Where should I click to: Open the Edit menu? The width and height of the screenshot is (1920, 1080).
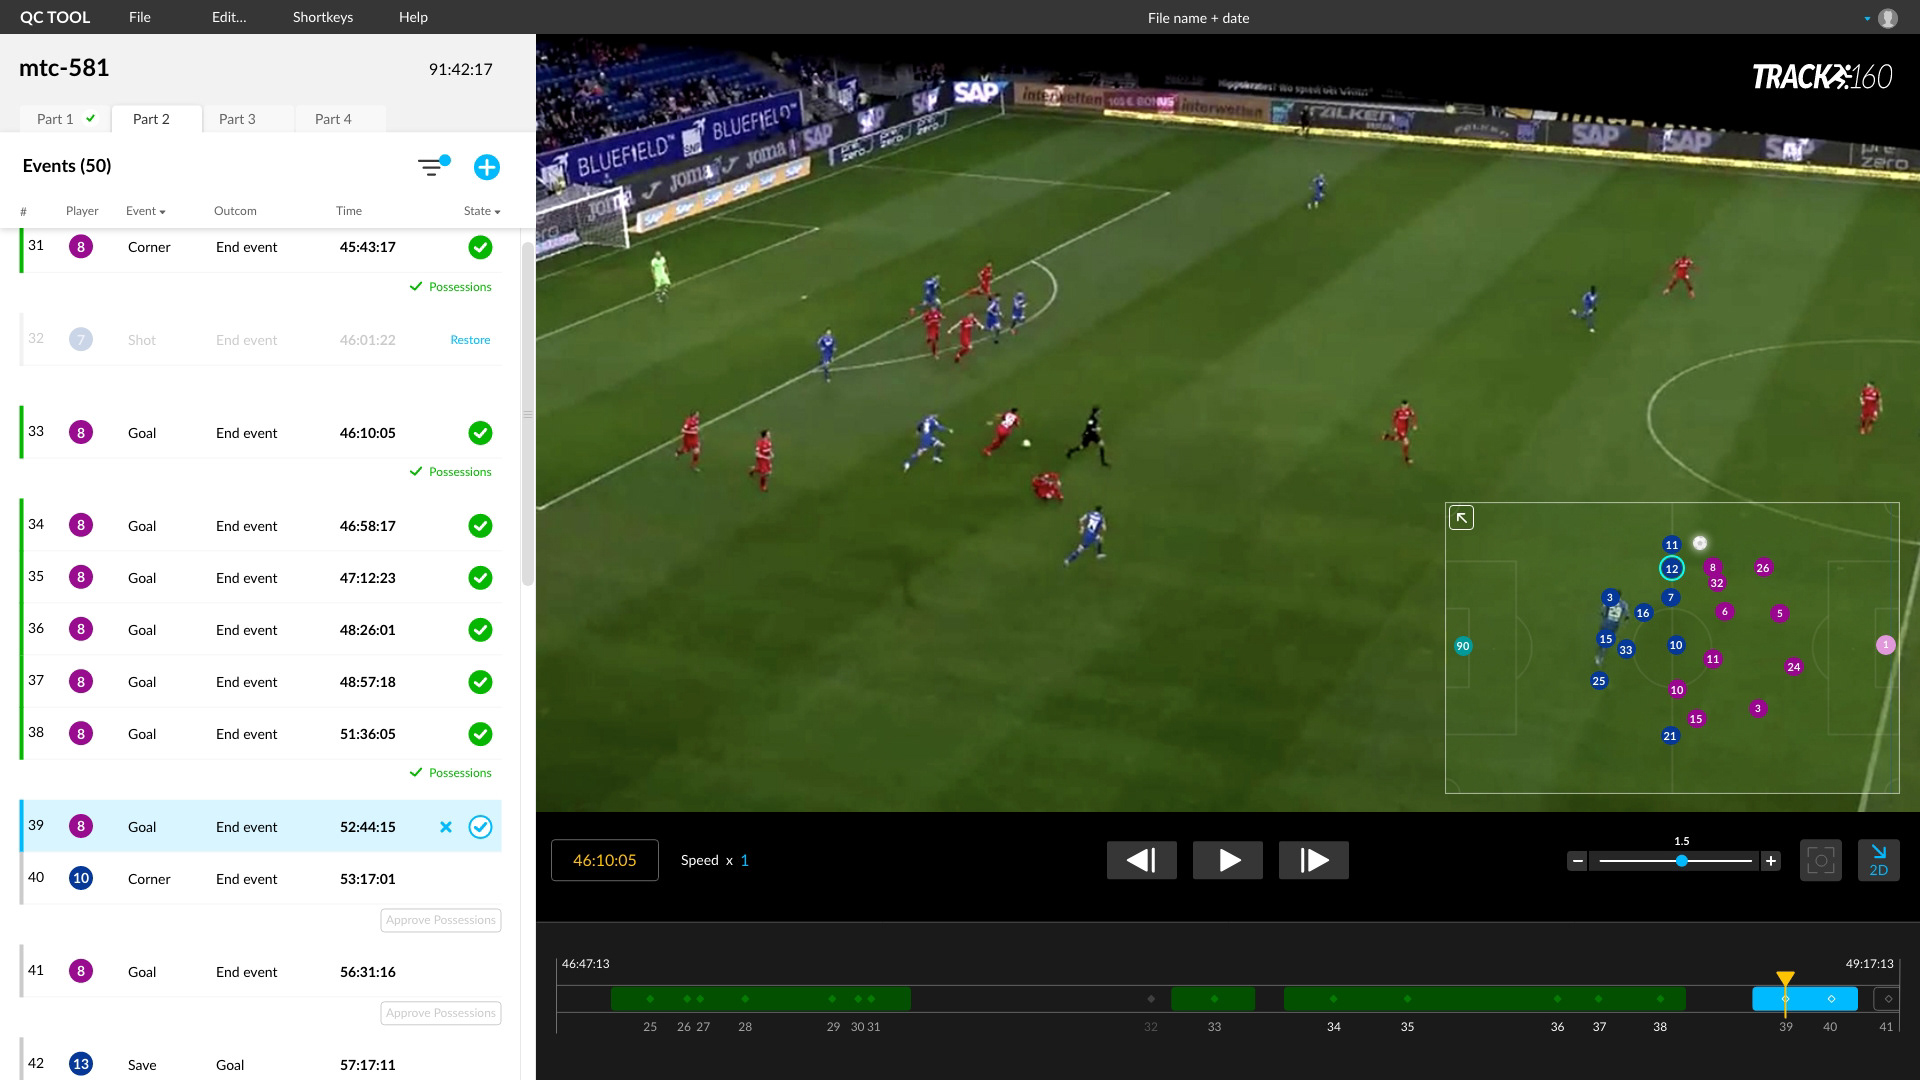pyautogui.click(x=229, y=17)
